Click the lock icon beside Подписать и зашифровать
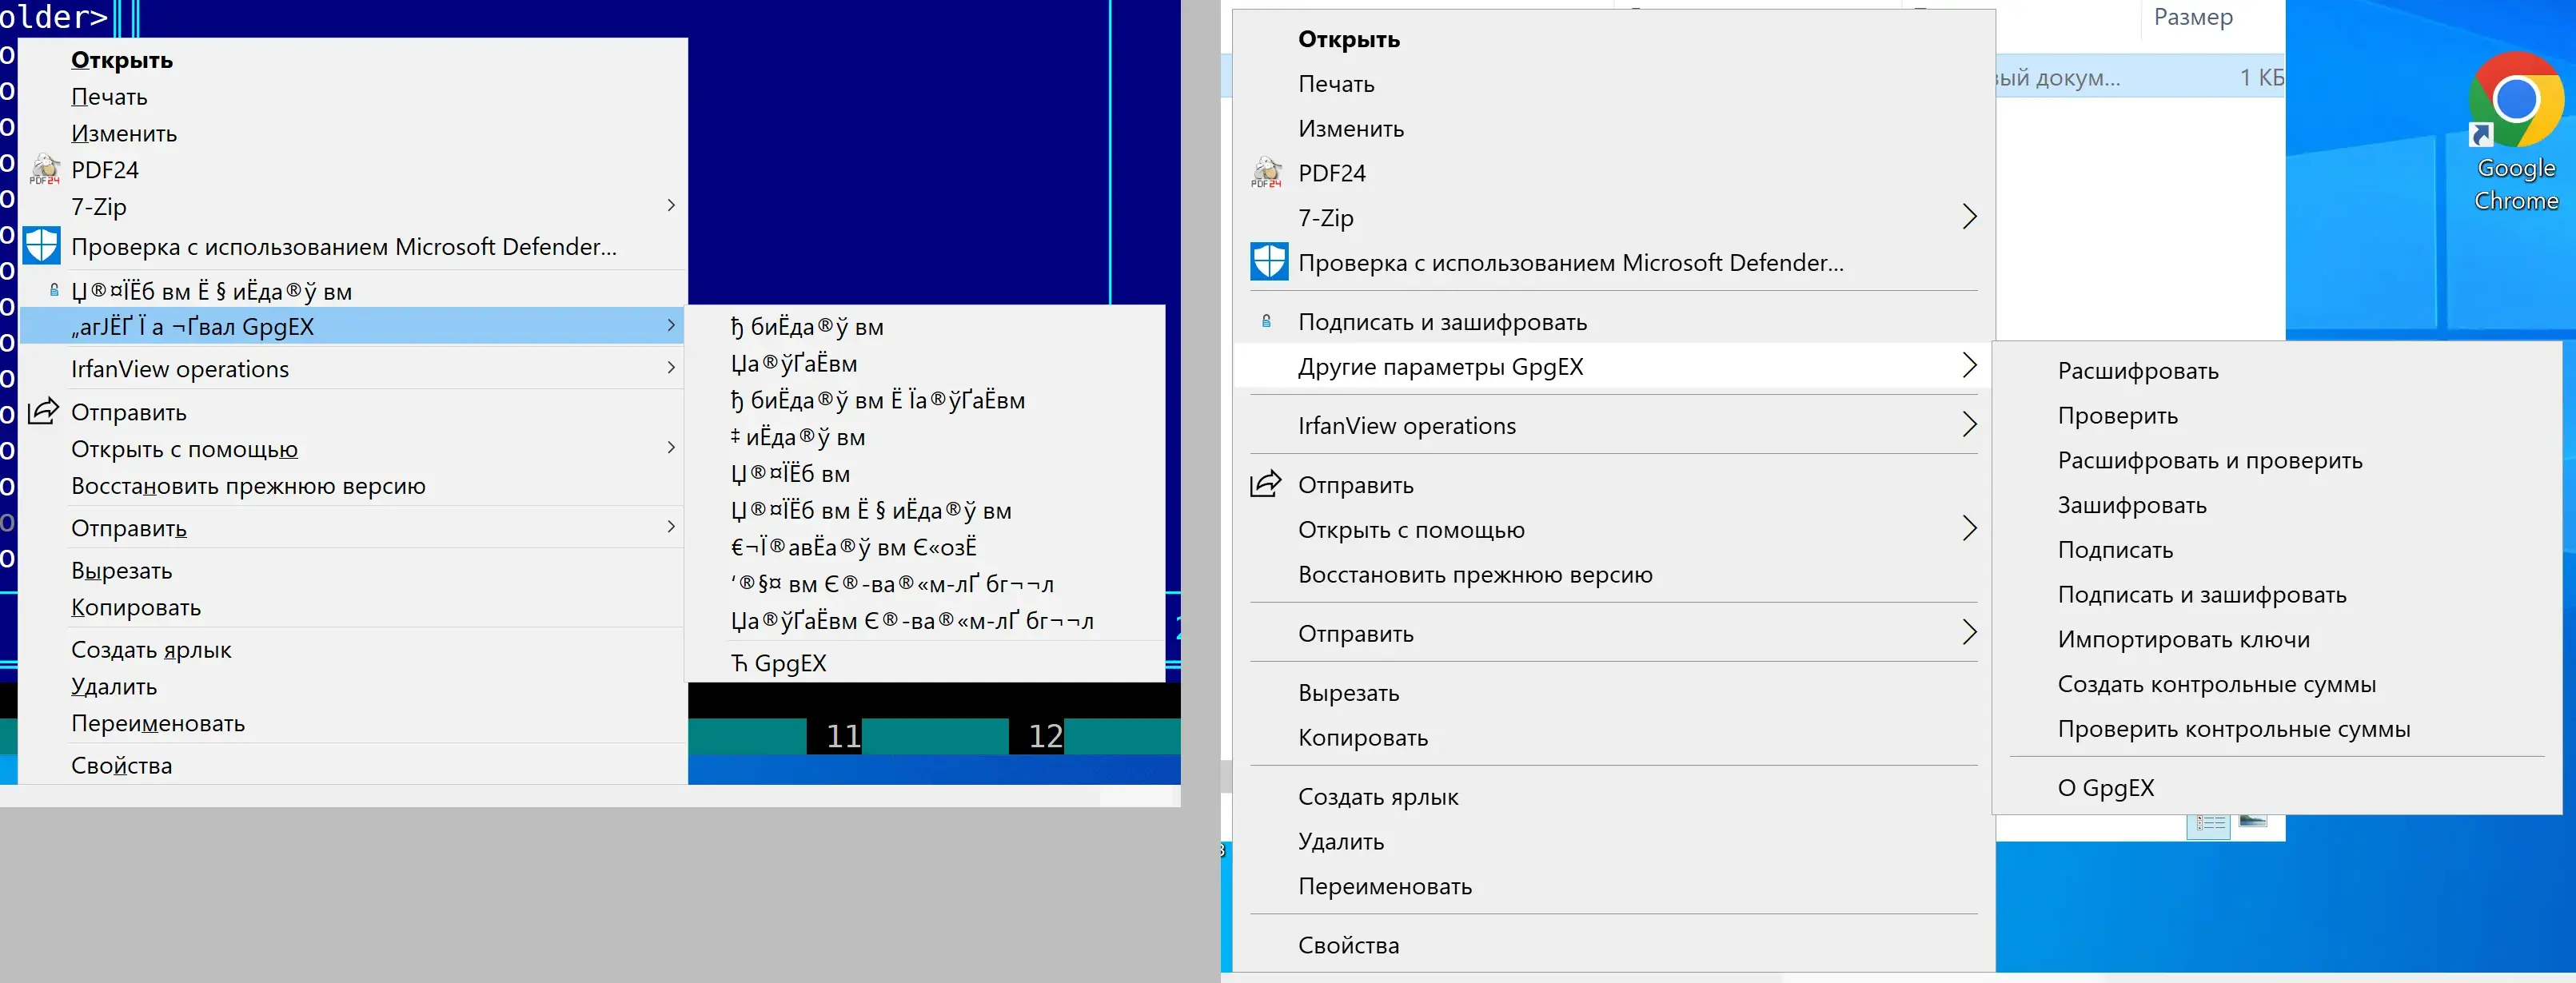 pos(1266,322)
